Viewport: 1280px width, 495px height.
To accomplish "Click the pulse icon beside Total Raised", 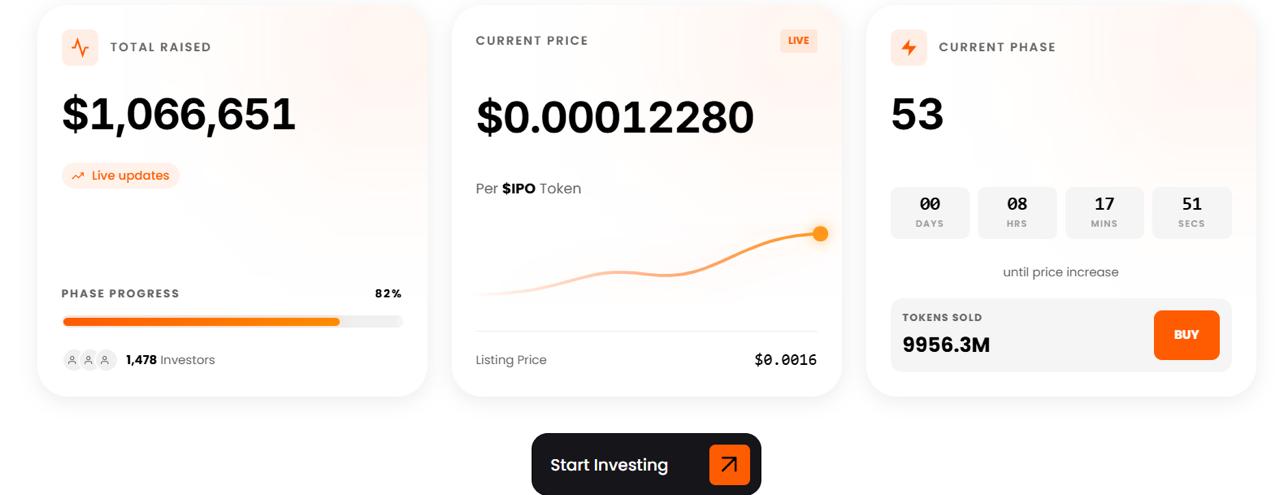I will 80,47.
